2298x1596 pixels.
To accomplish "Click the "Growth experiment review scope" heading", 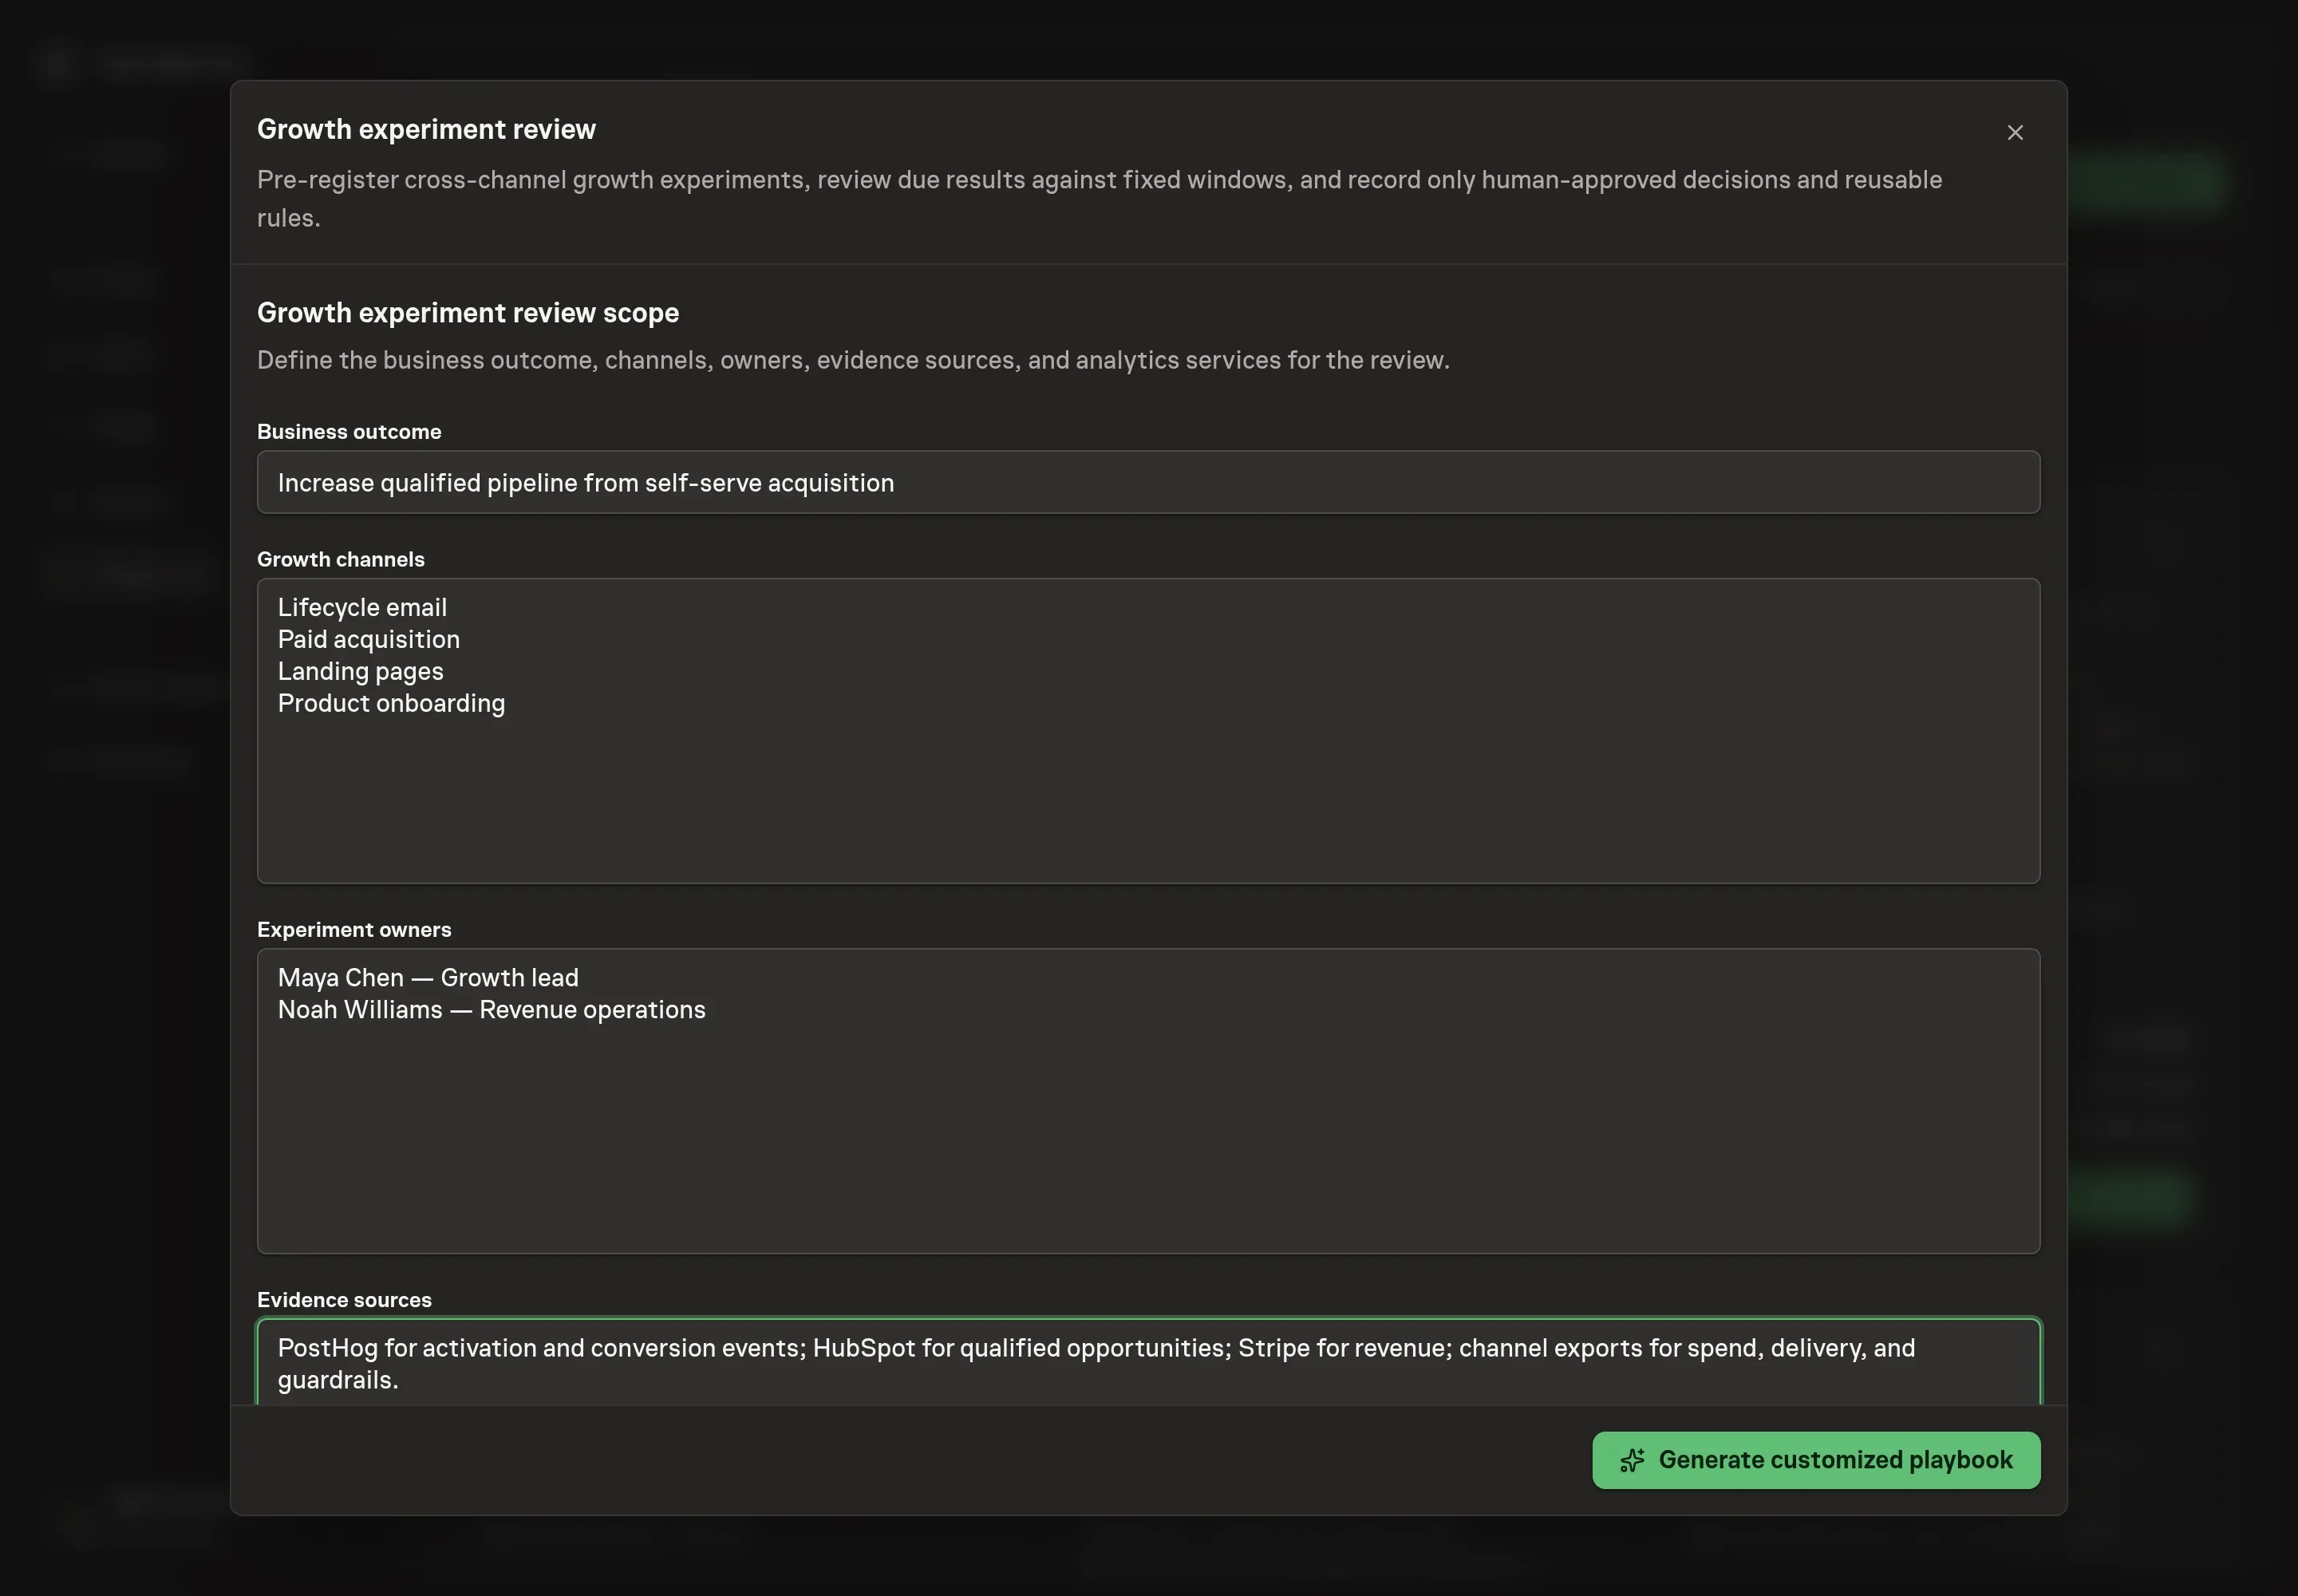I will pyautogui.click(x=468, y=313).
